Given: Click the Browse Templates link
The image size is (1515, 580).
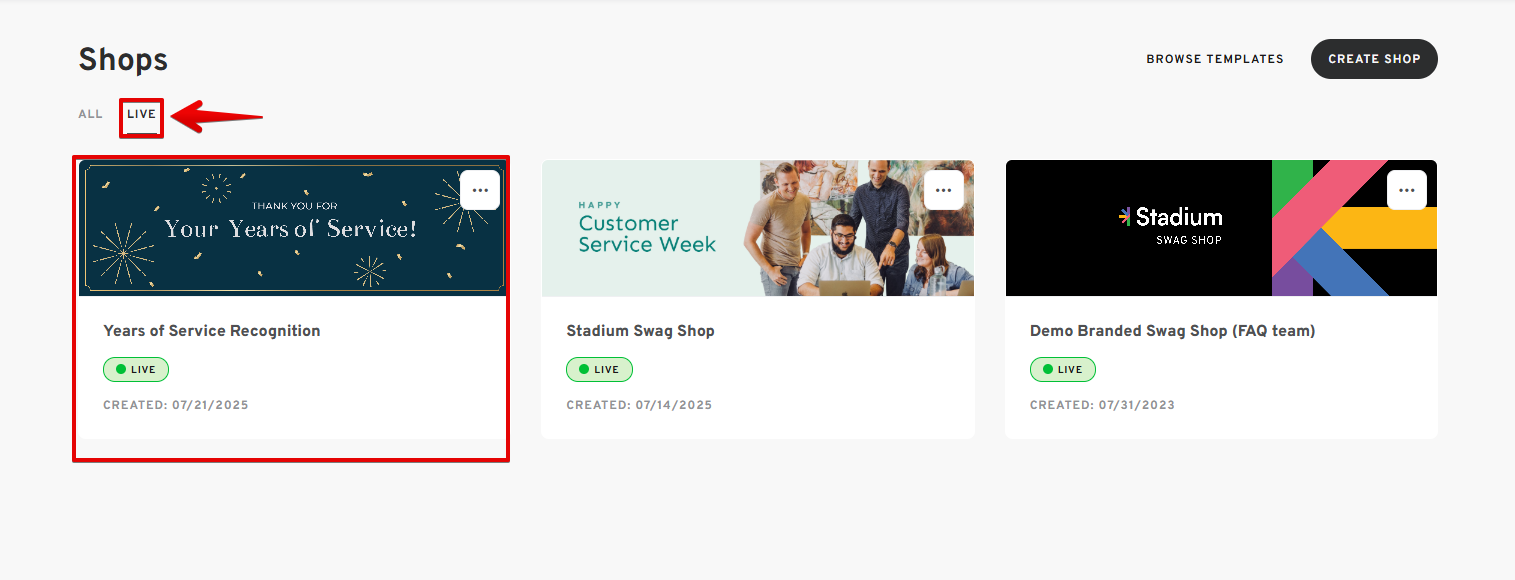Looking at the screenshot, I should coord(1214,59).
